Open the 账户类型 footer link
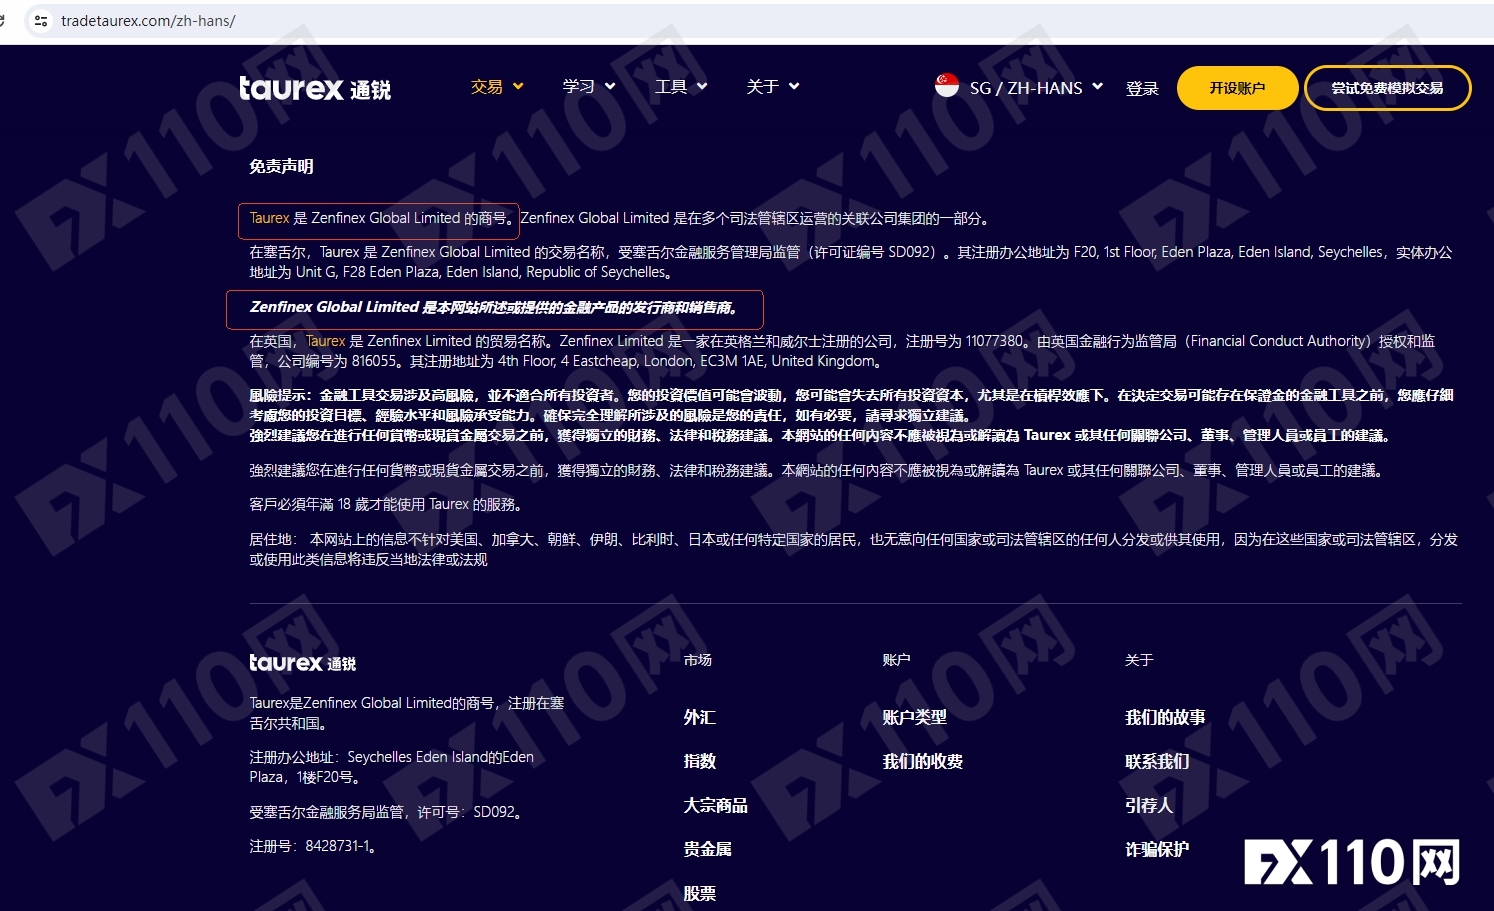Image resolution: width=1494 pixels, height=911 pixels. pos(914,718)
